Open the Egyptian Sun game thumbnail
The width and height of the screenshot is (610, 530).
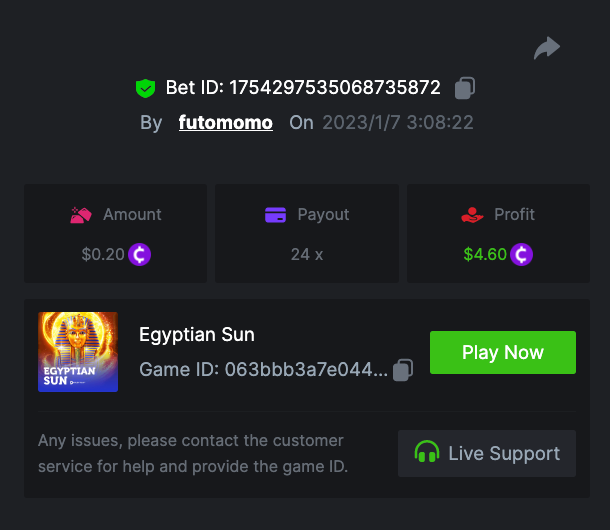[78, 351]
